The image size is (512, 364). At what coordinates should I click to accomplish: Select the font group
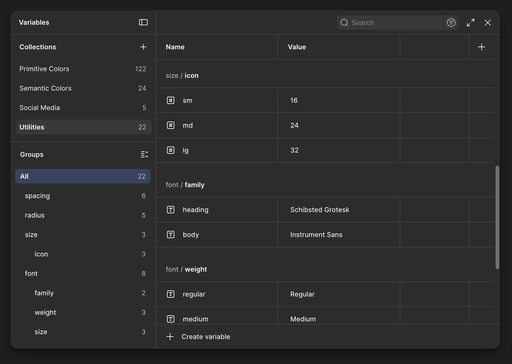click(x=83, y=273)
